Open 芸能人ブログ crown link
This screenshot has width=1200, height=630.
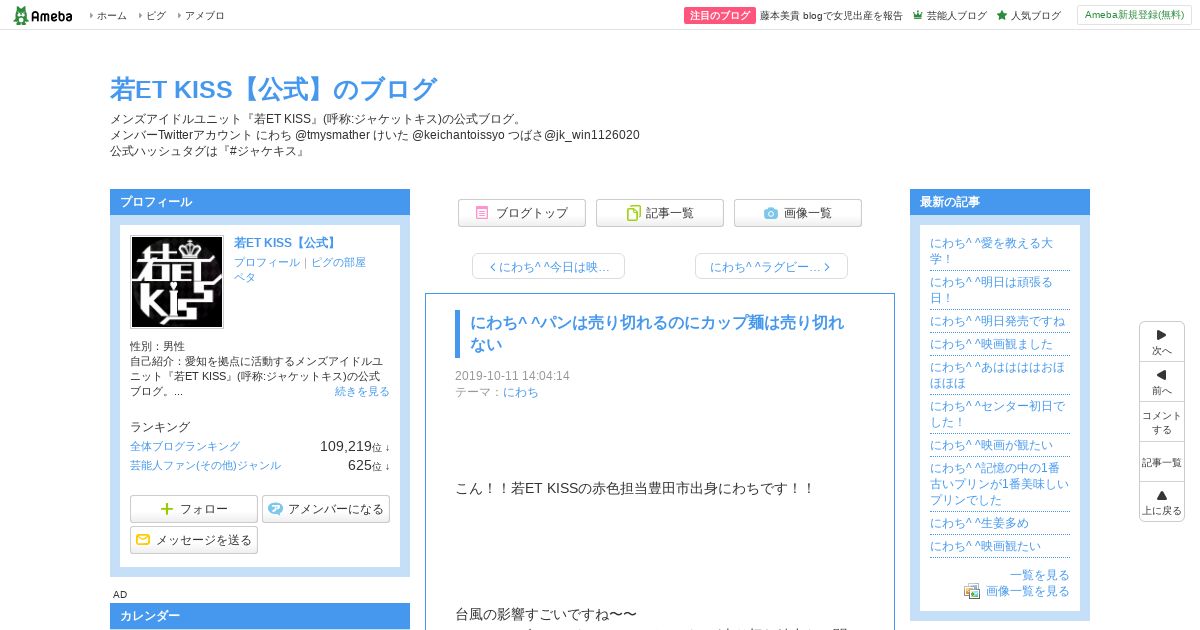(x=949, y=16)
